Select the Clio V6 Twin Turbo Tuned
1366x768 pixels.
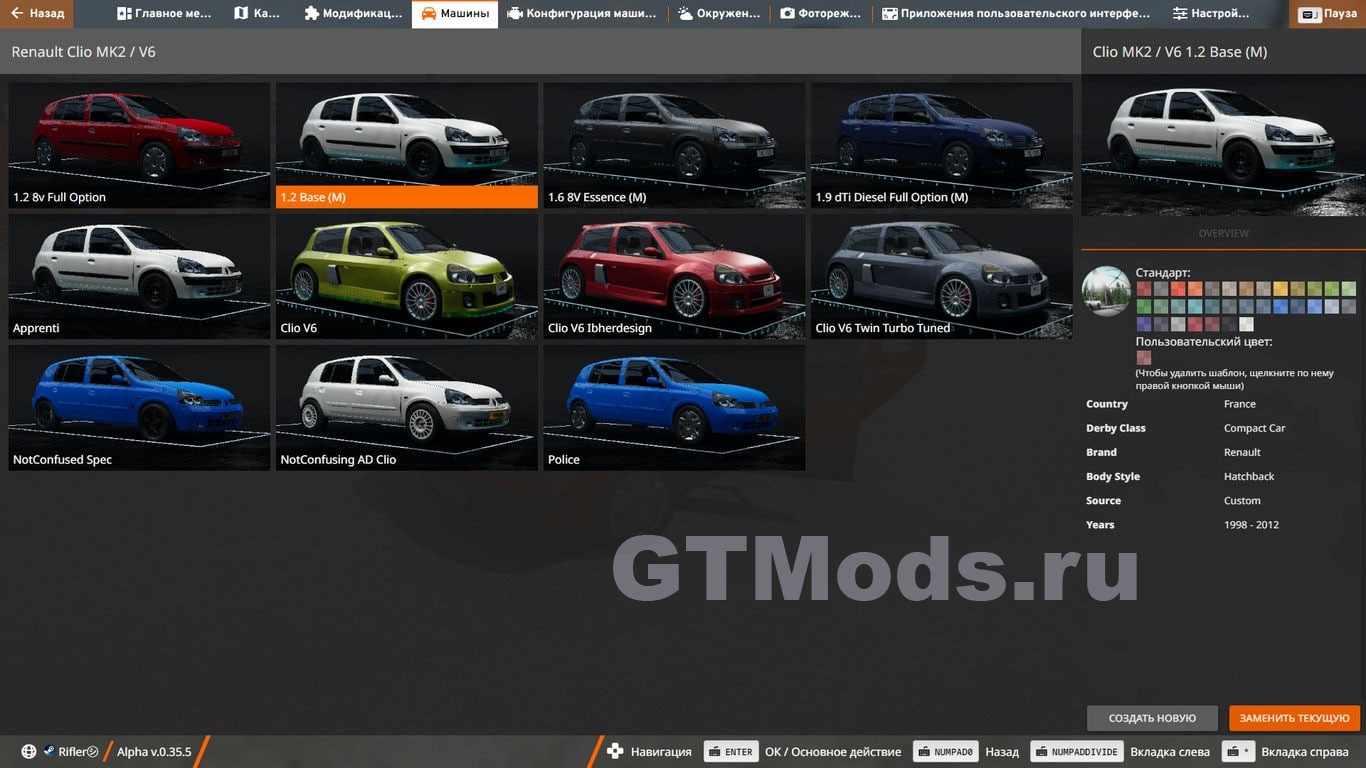(942, 276)
